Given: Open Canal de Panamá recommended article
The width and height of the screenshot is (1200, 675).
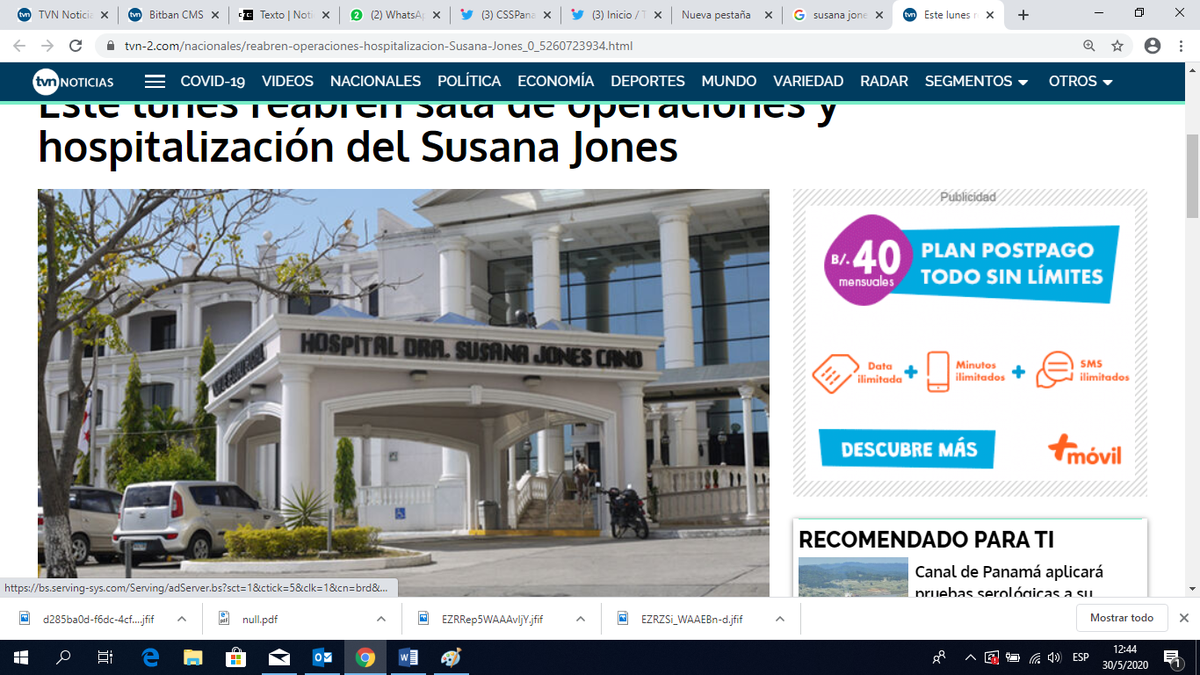Looking at the screenshot, I should click(x=1008, y=573).
